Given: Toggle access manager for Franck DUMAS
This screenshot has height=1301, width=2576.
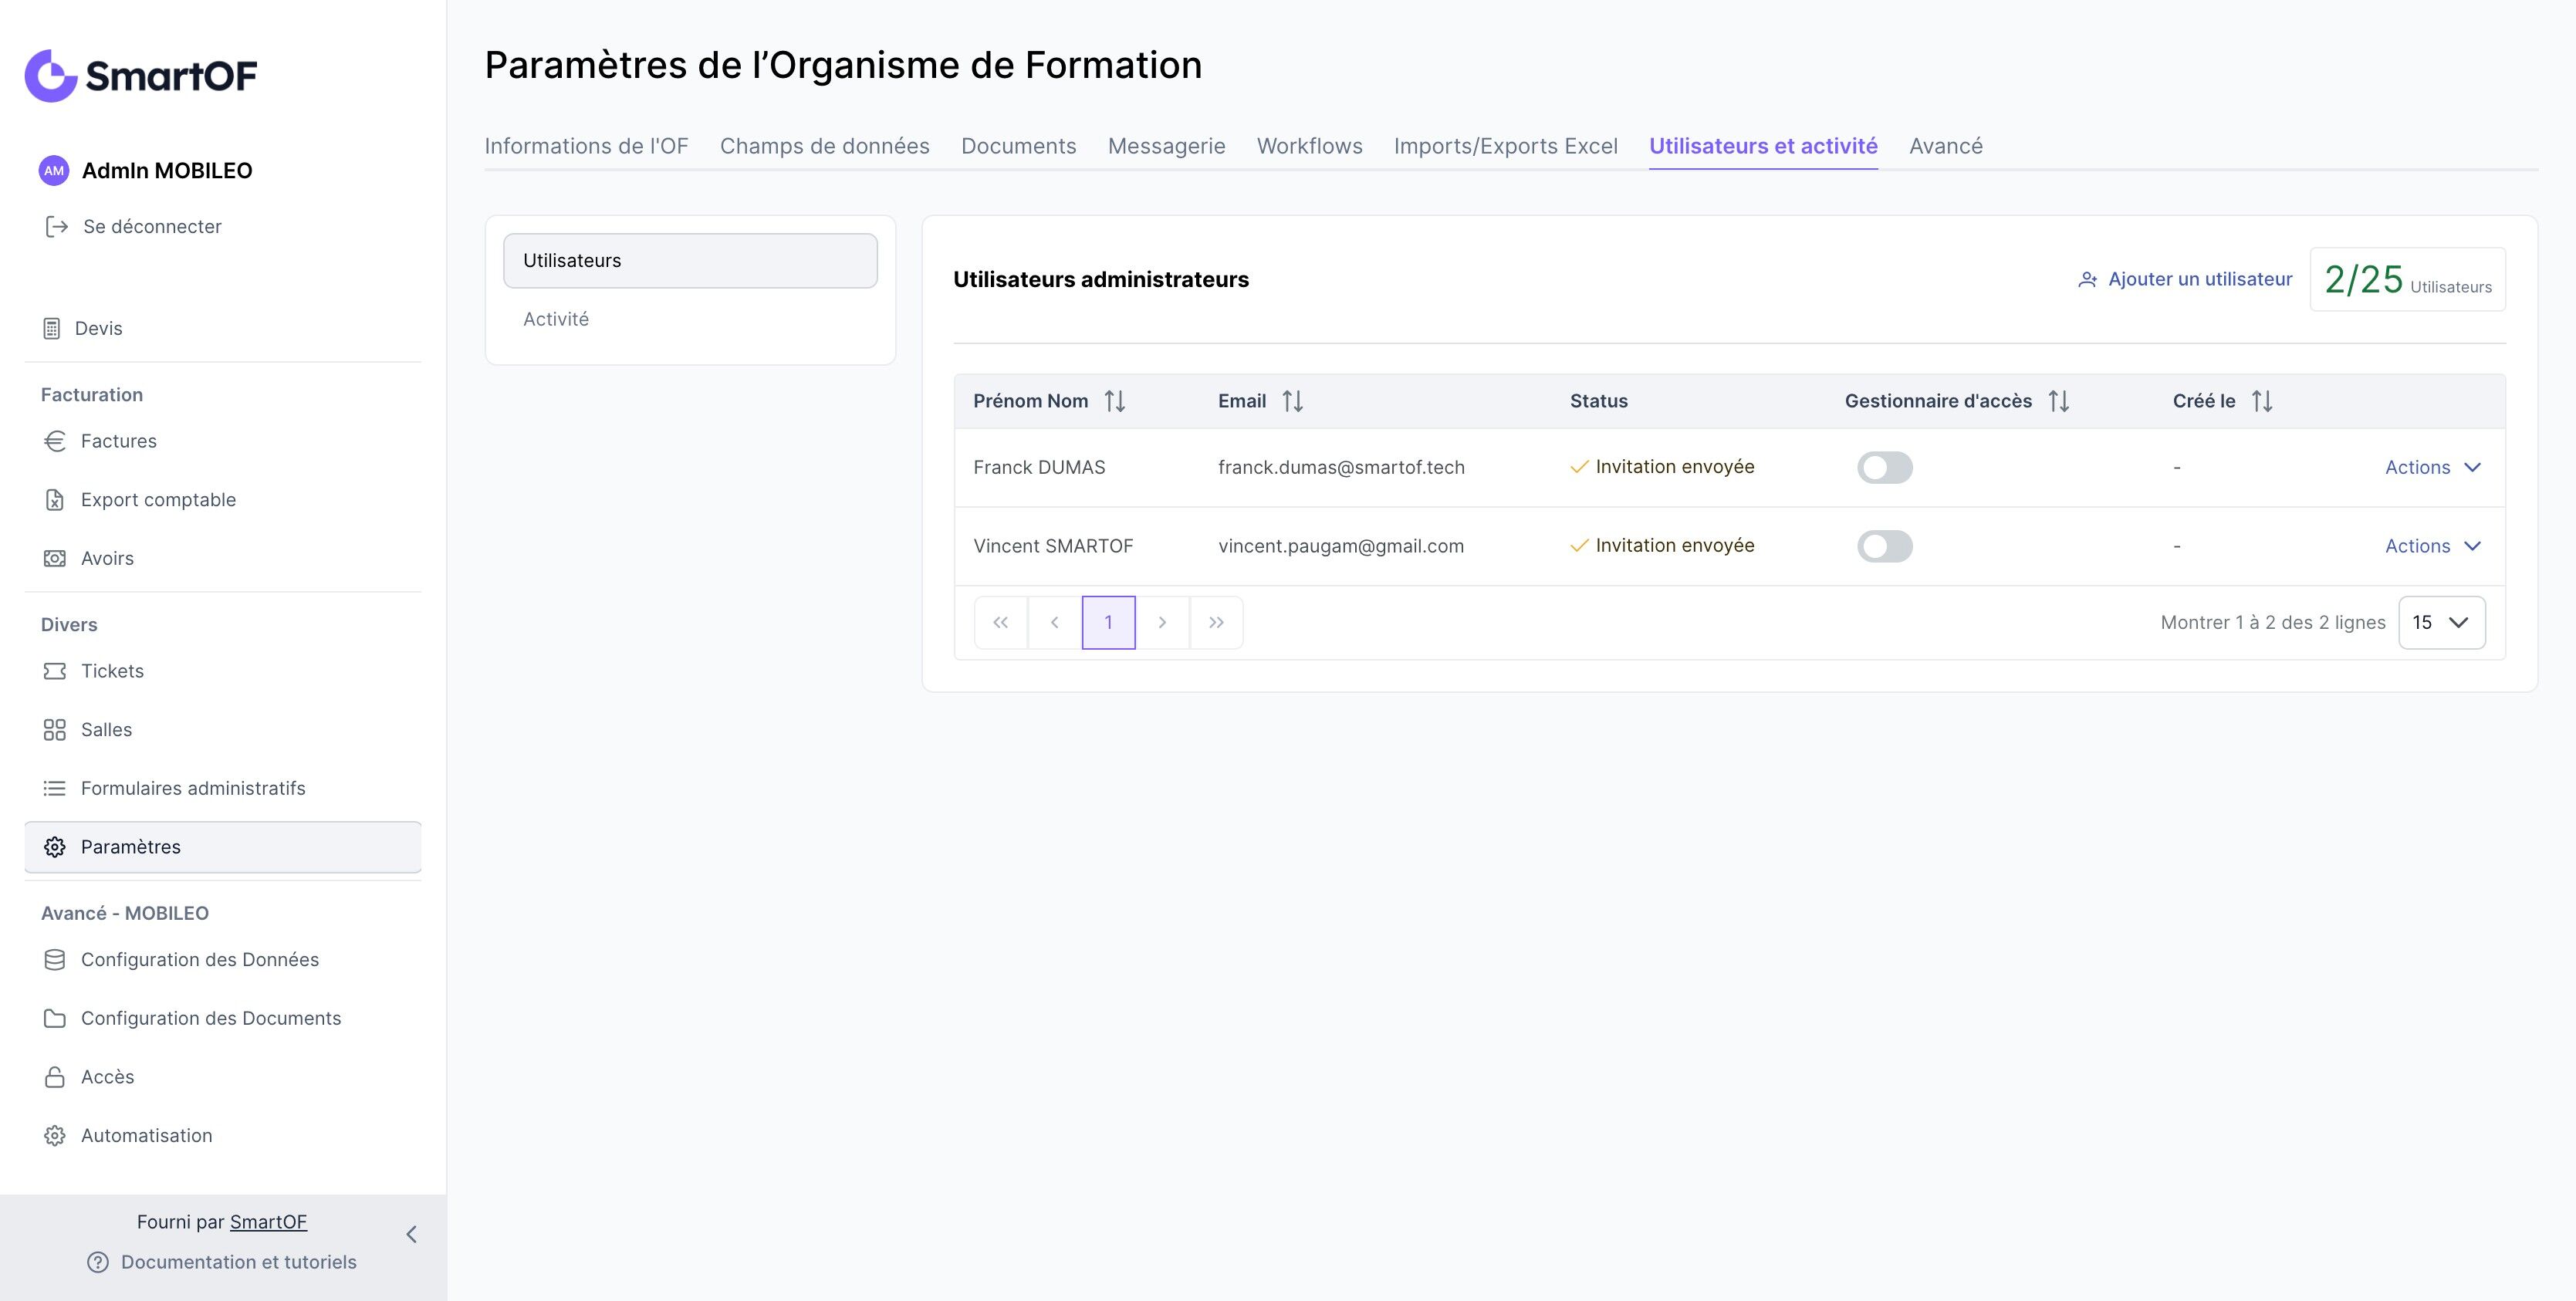Looking at the screenshot, I should point(1884,468).
